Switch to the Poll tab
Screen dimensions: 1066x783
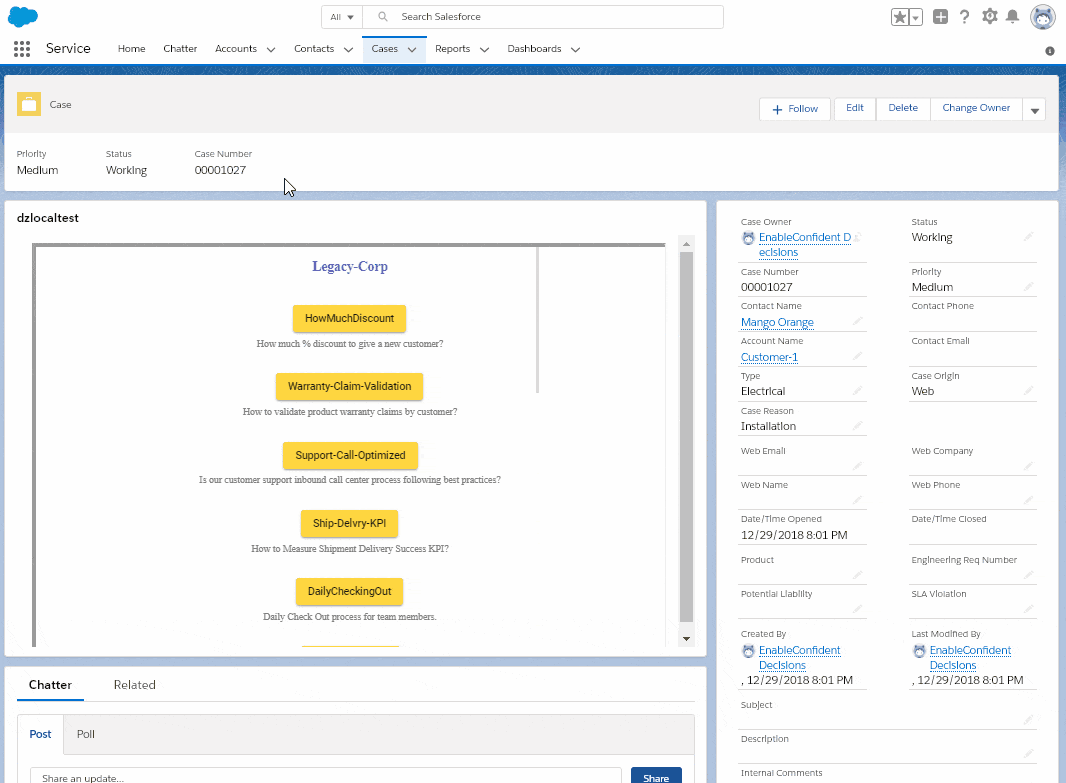click(x=85, y=734)
